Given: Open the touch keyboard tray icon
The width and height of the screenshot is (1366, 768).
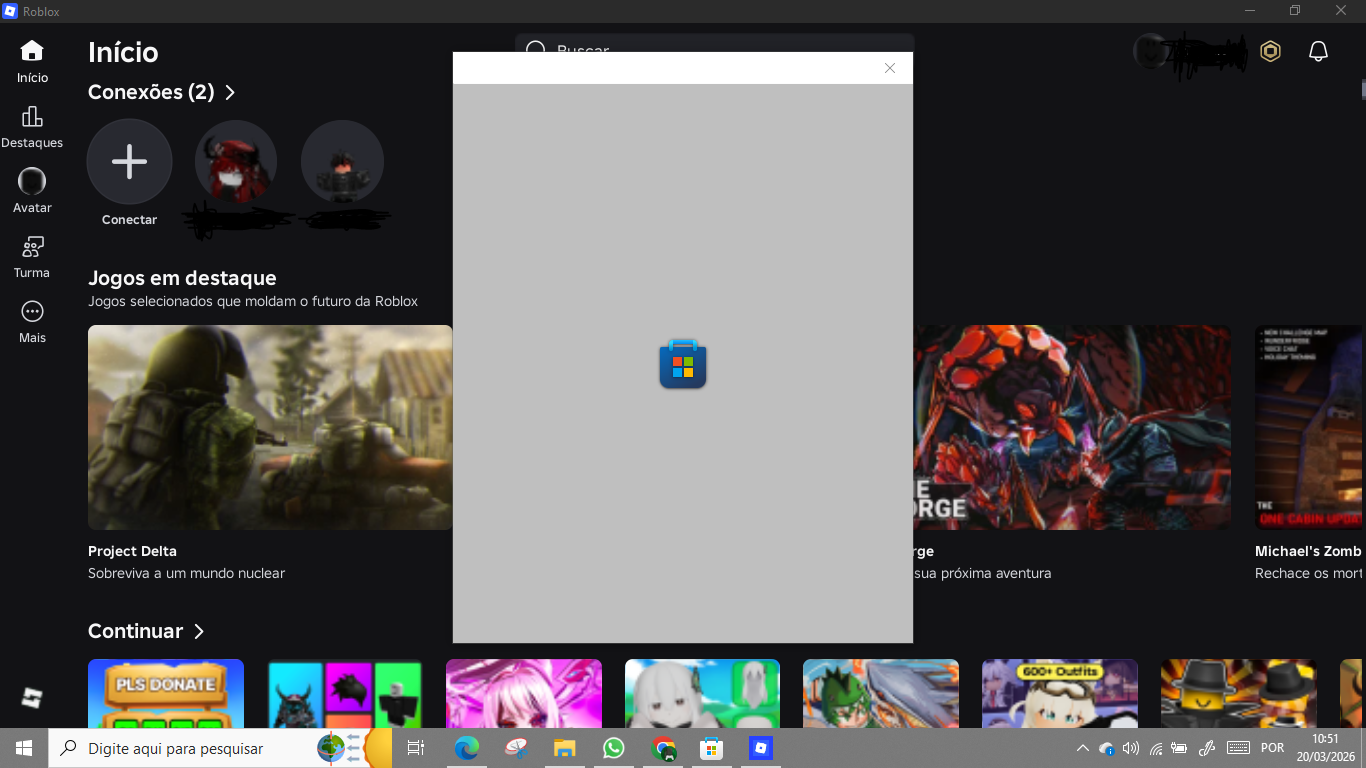Looking at the screenshot, I should [1238, 748].
